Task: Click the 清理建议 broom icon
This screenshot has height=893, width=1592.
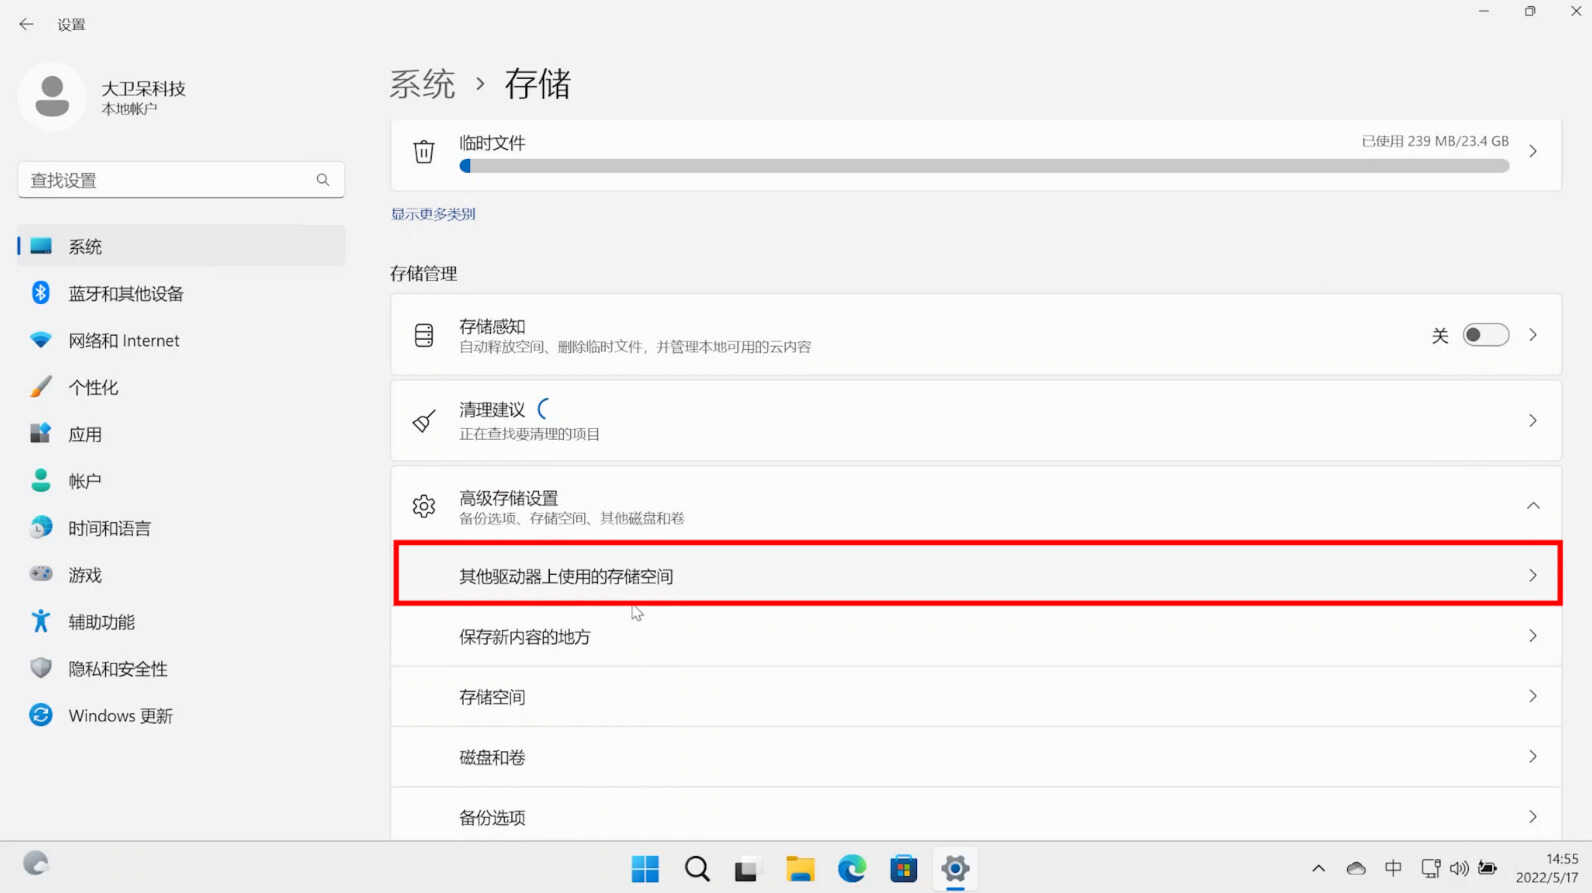Action: [424, 421]
